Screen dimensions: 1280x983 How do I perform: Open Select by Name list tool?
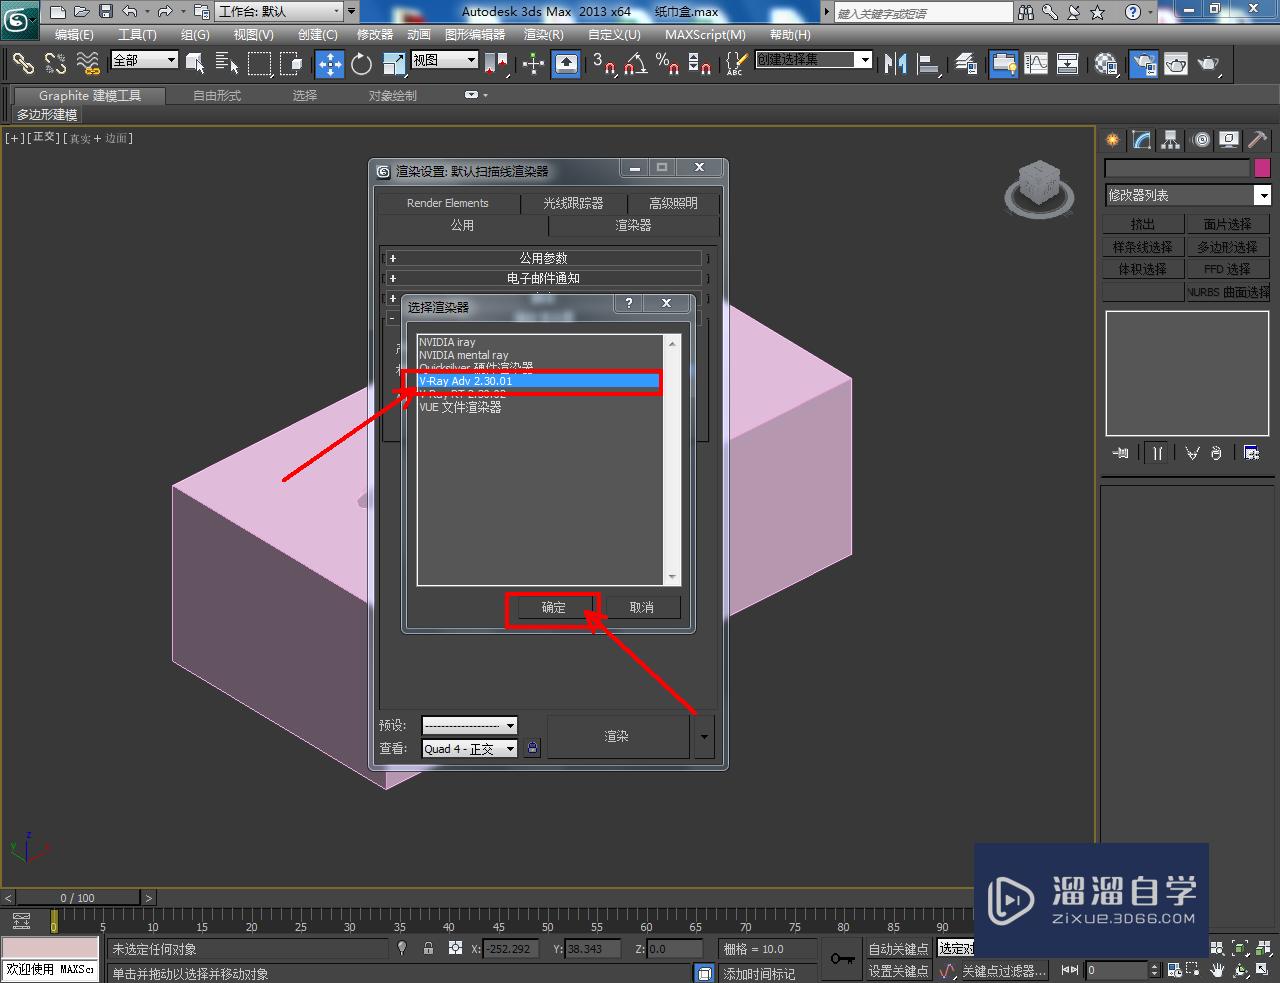[227, 64]
